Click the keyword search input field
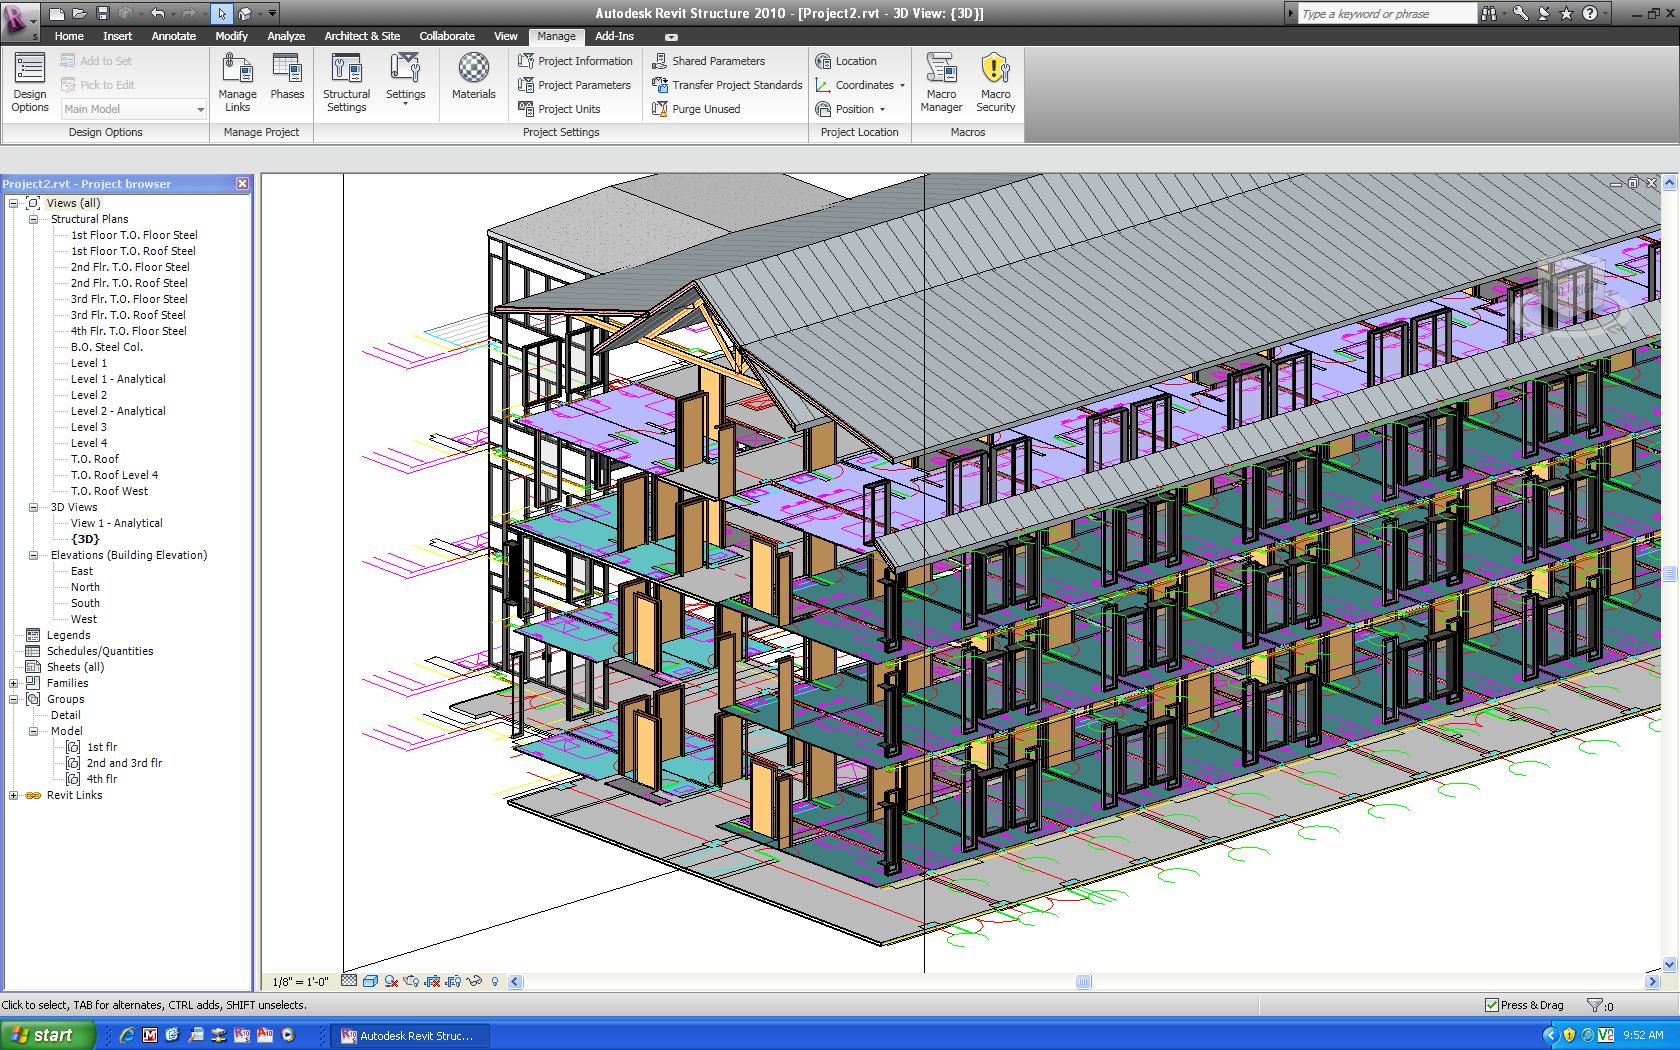The width and height of the screenshot is (1680, 1050). tap(1386, 14)
